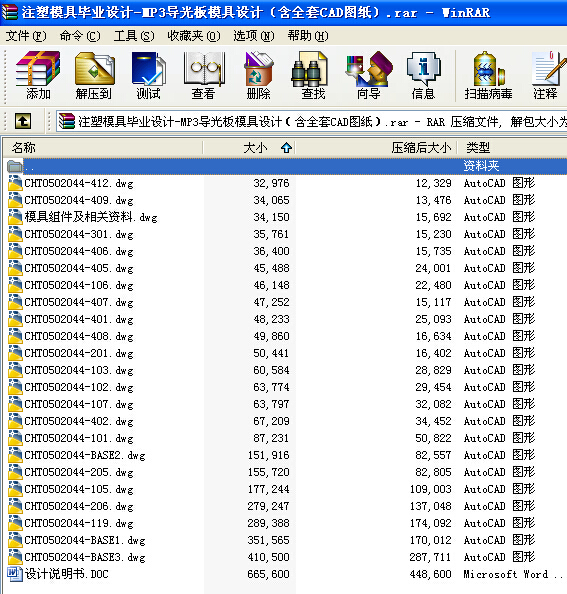Image resolution: width=567 pixels, height=594 pixels.
Task: Select file CHT0502044-301.dwg
Action: [79, 234]
